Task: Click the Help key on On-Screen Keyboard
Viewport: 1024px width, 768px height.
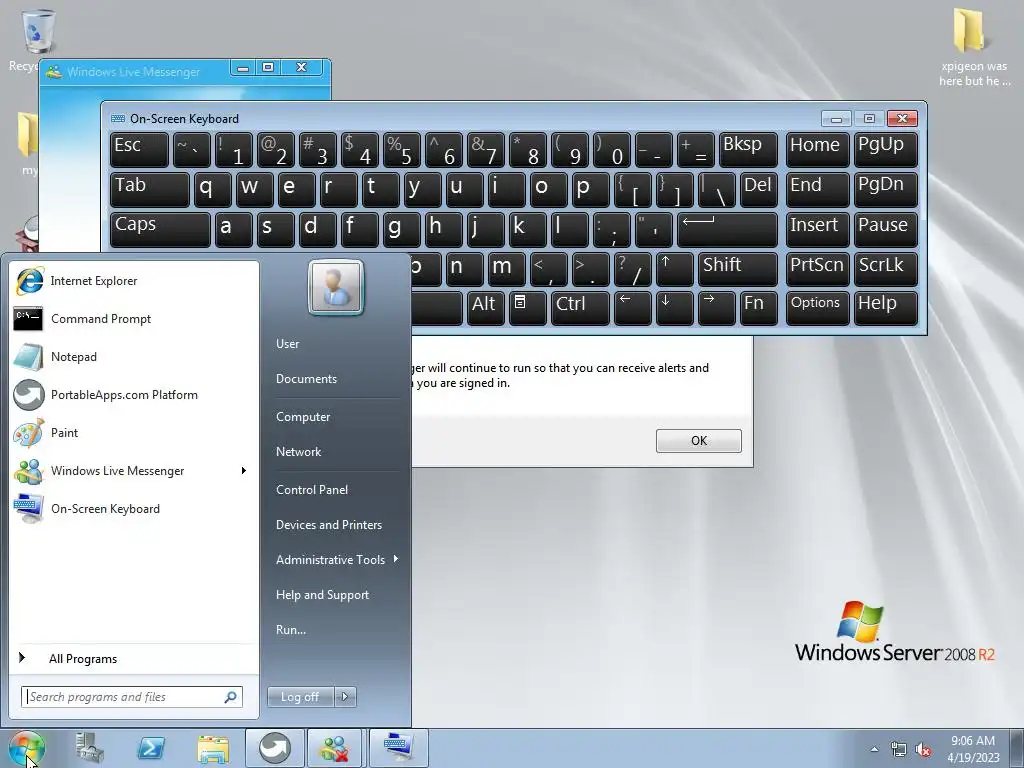Action: 886,309
